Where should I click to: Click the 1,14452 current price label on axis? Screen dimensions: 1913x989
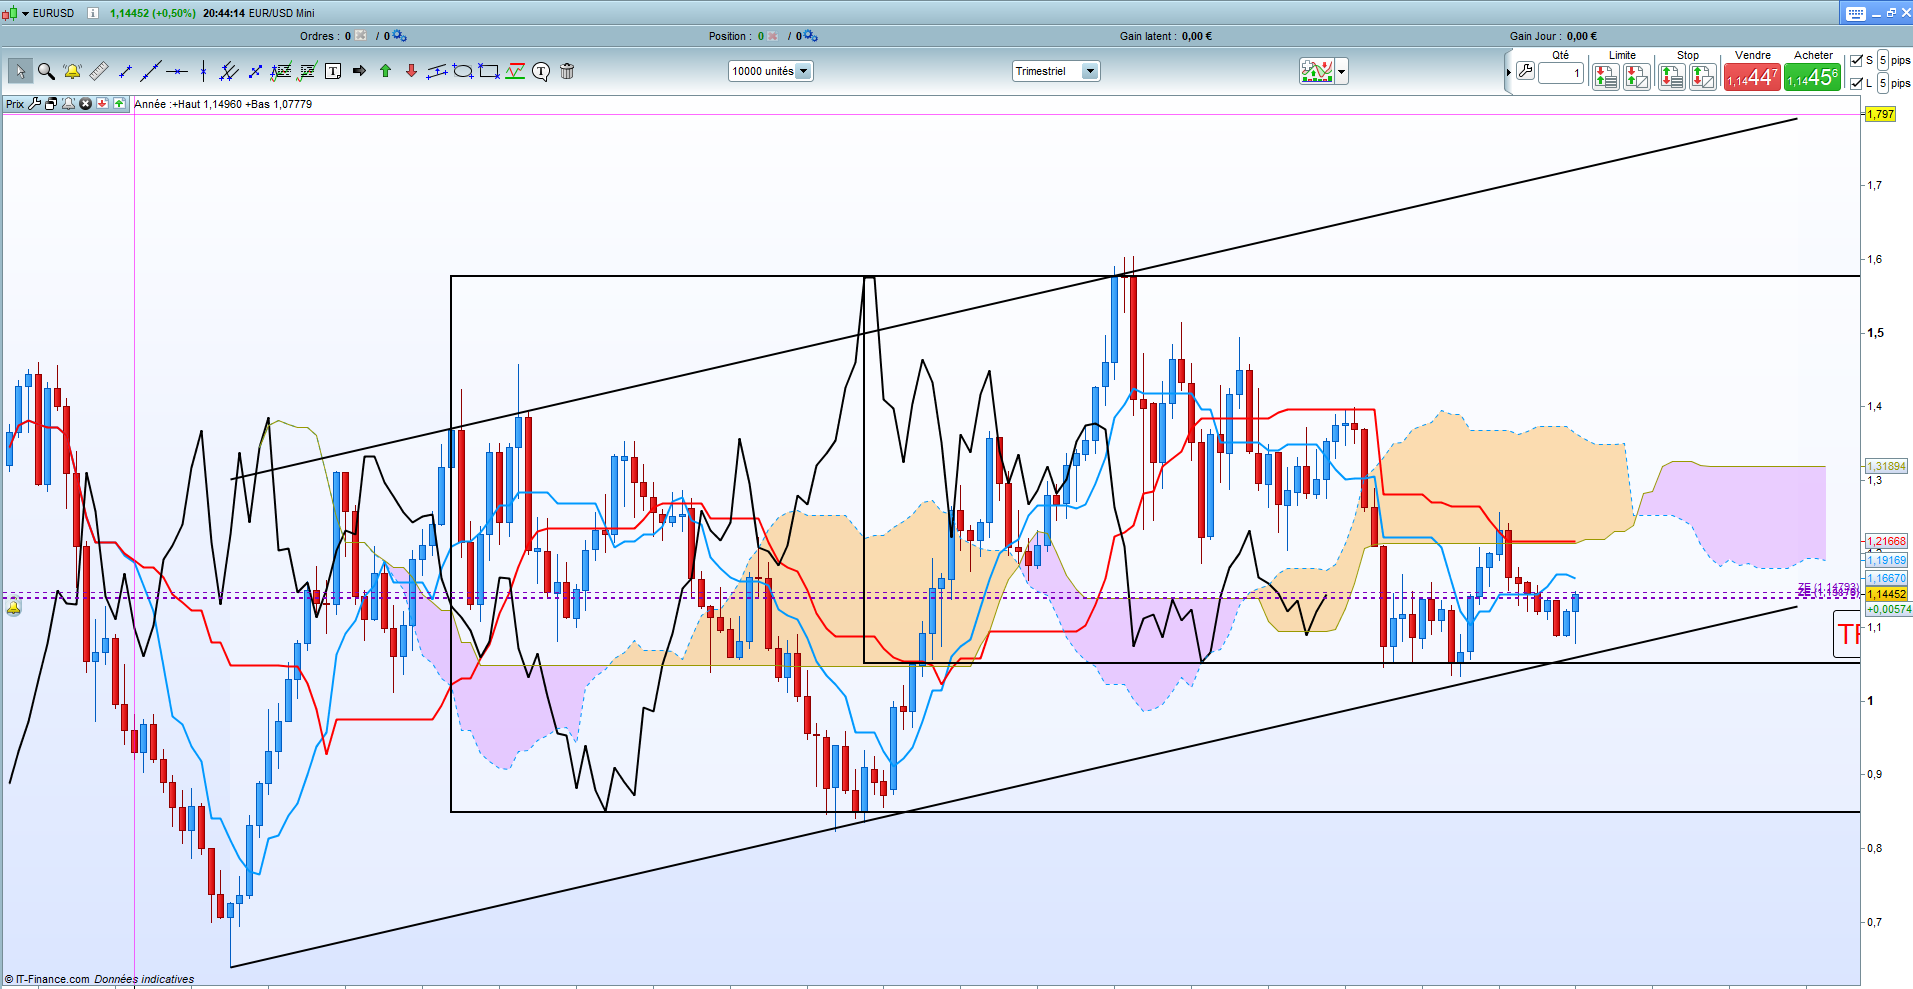(x=1887, y=594)
